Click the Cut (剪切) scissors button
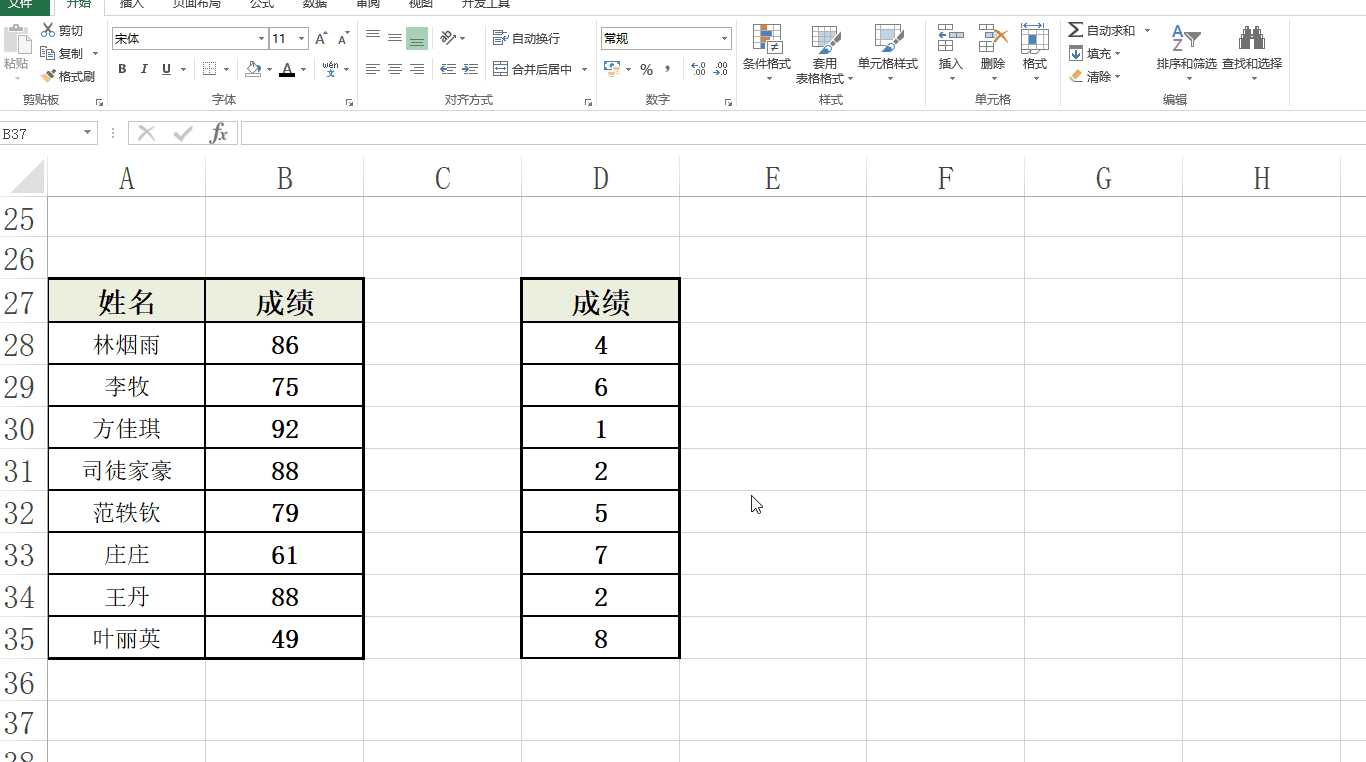The image size is (1366, 762). coord(62,31)
